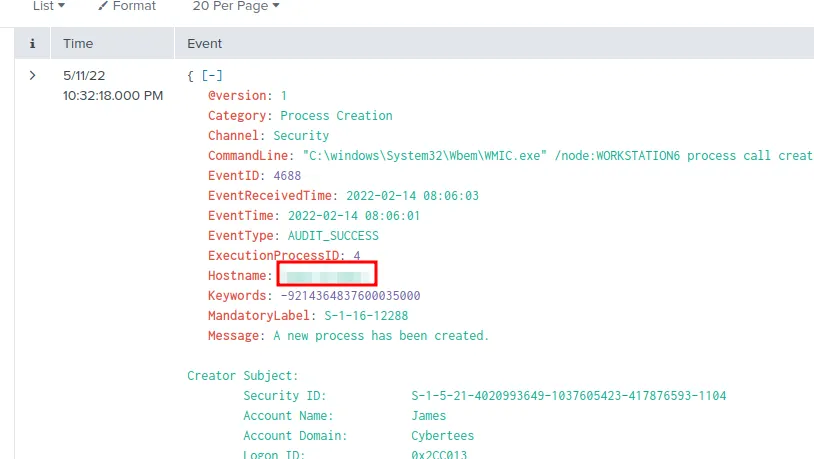The width and height of the screenshot is (814, 459).
Task: Click EventReceivedTime value 2022-02-14 08:06:03
Action: coord(413,196)
